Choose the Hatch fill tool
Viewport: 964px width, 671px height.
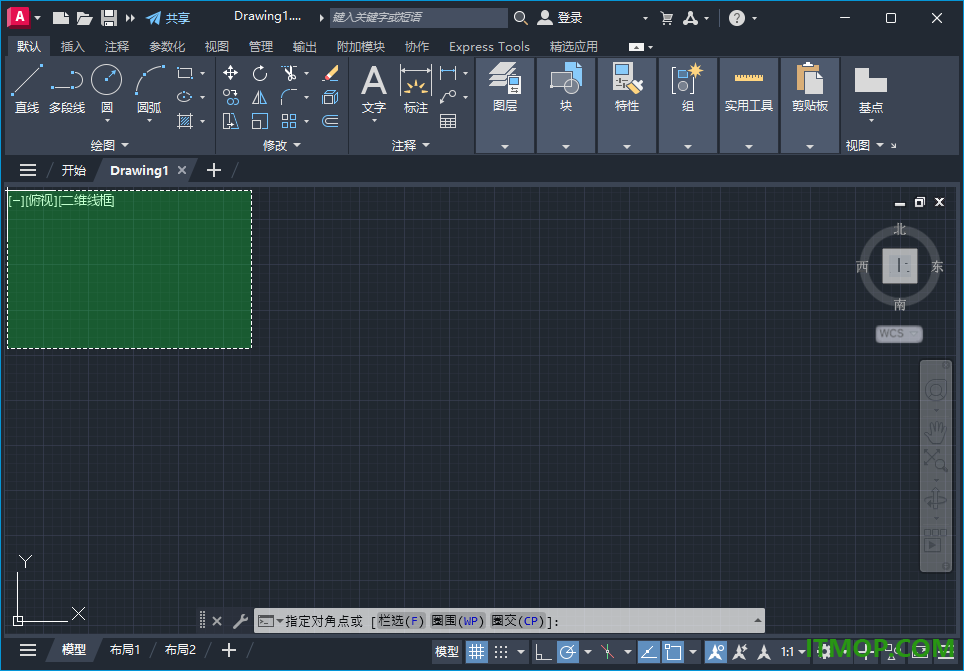click(x=184, y=121)
